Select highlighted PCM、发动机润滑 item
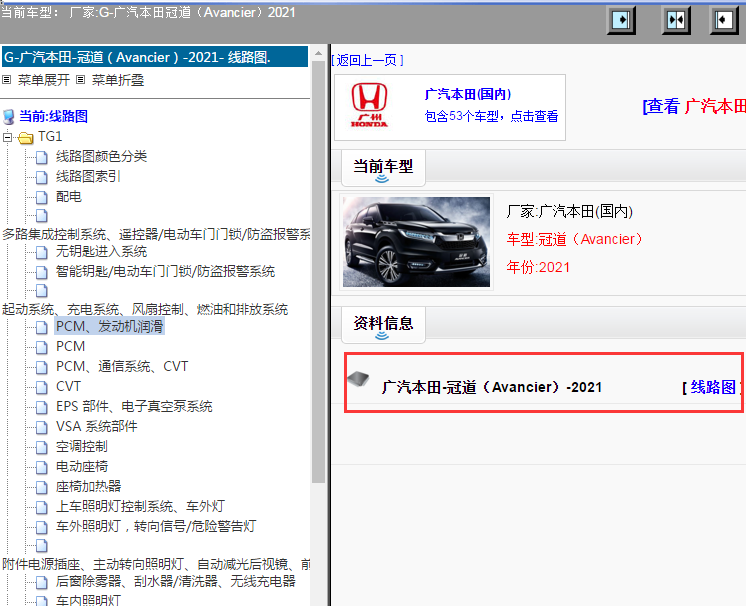The height and width of the screenshot is (606, 746). [x=109, y=326]
